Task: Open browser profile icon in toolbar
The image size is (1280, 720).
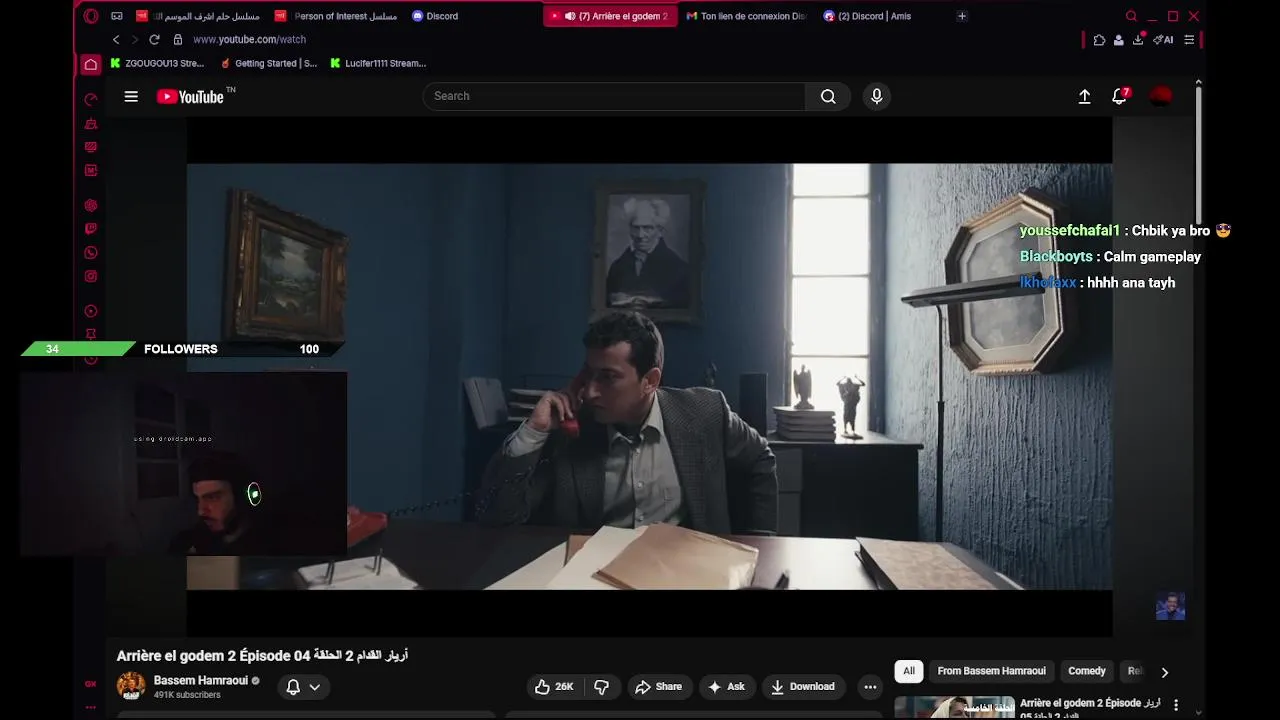Action: coord(1118,40)
